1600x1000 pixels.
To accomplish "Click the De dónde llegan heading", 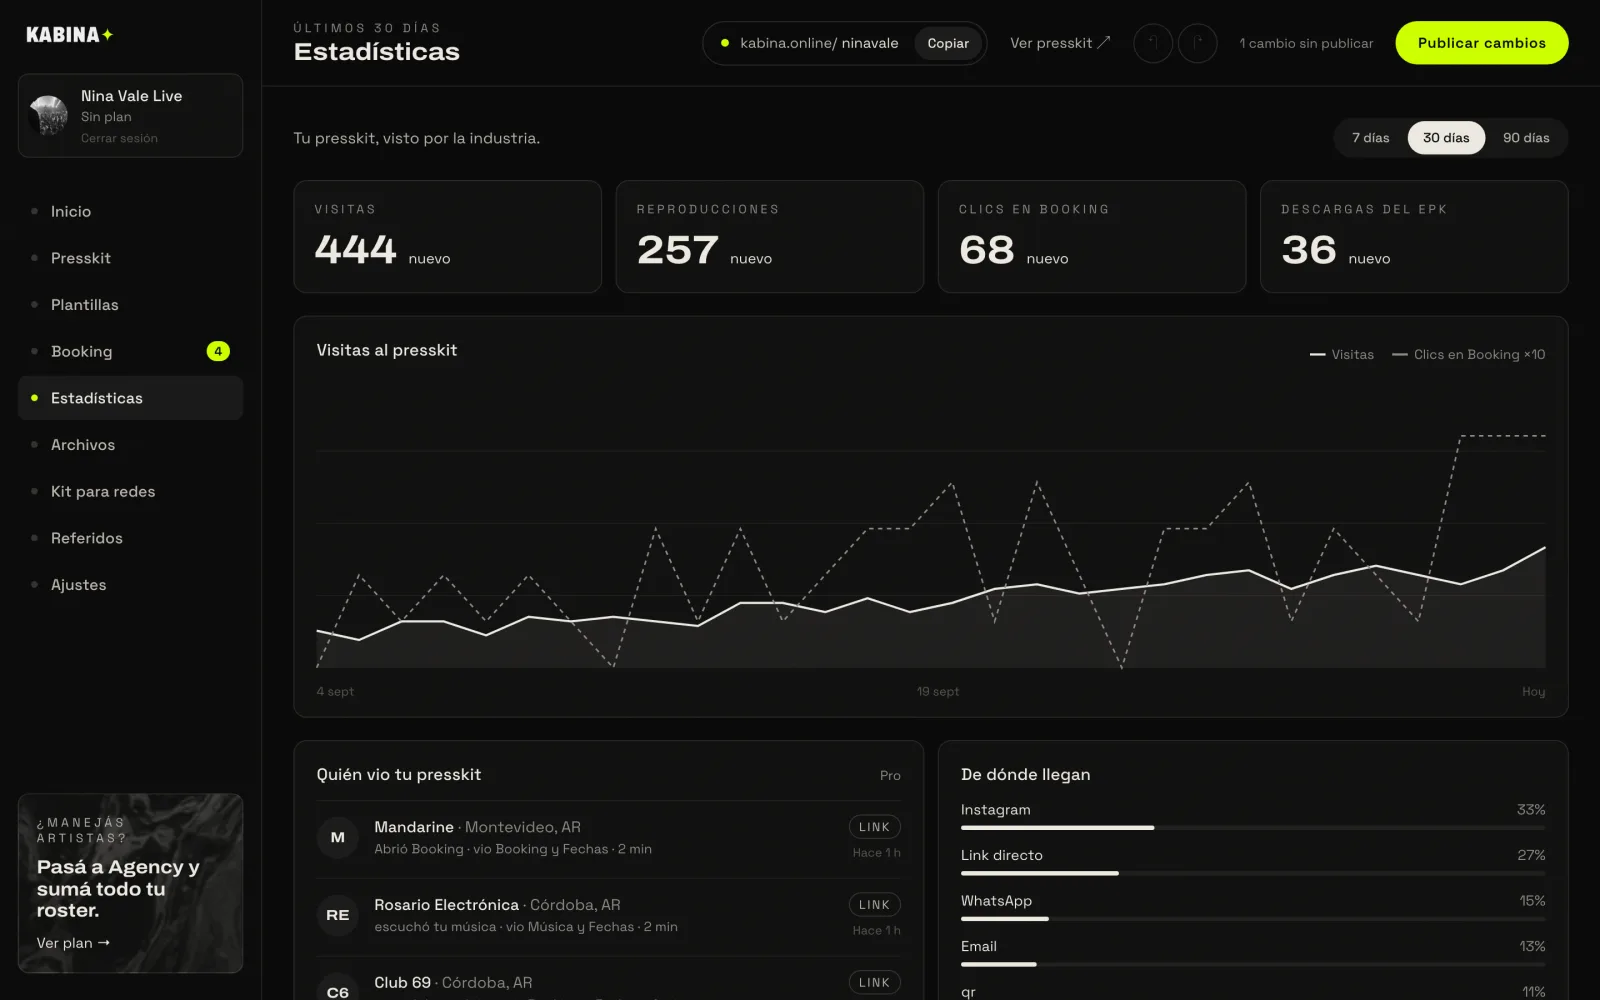I will pos(1026,775).
